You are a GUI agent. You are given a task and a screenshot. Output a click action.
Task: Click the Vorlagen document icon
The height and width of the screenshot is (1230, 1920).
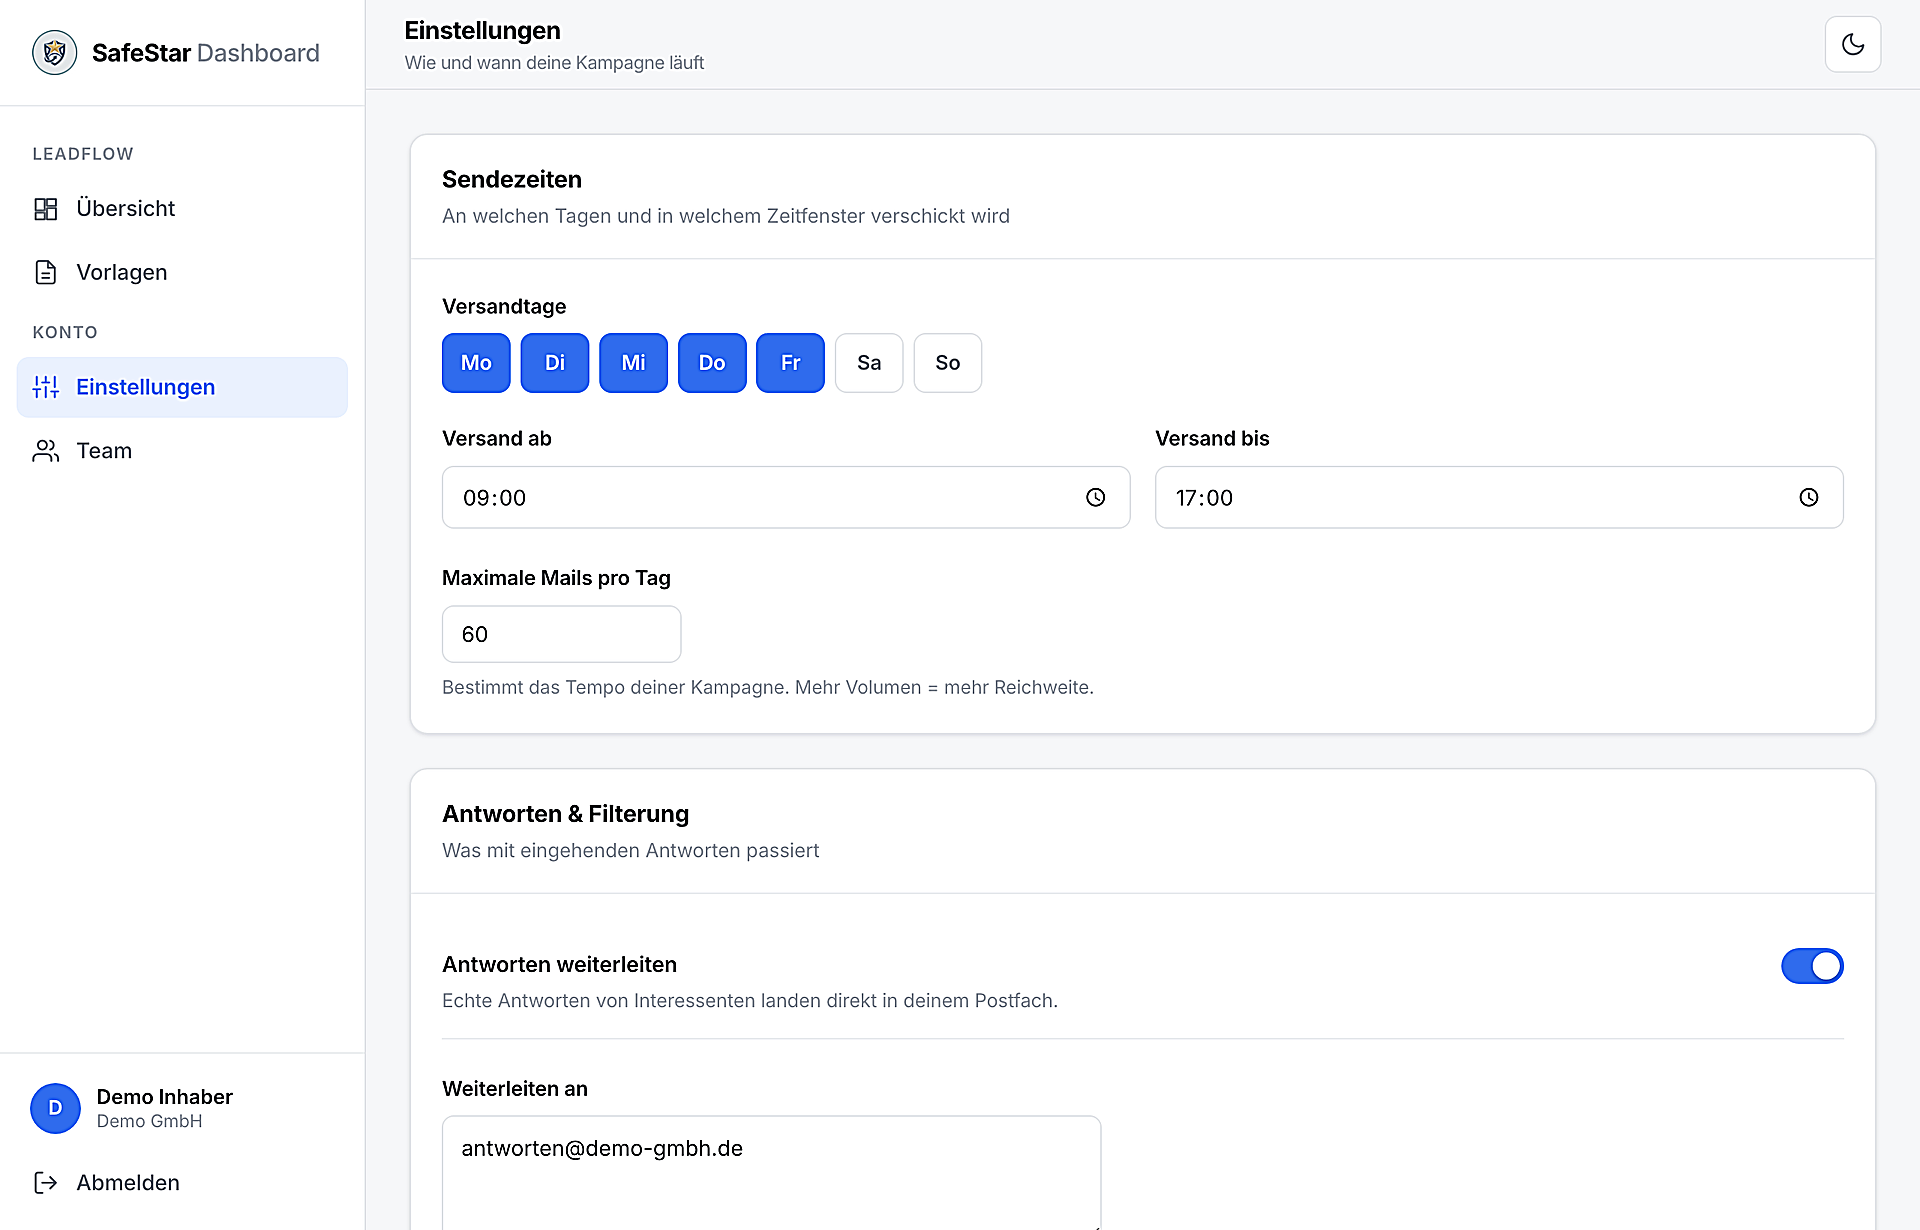point(46,272)
